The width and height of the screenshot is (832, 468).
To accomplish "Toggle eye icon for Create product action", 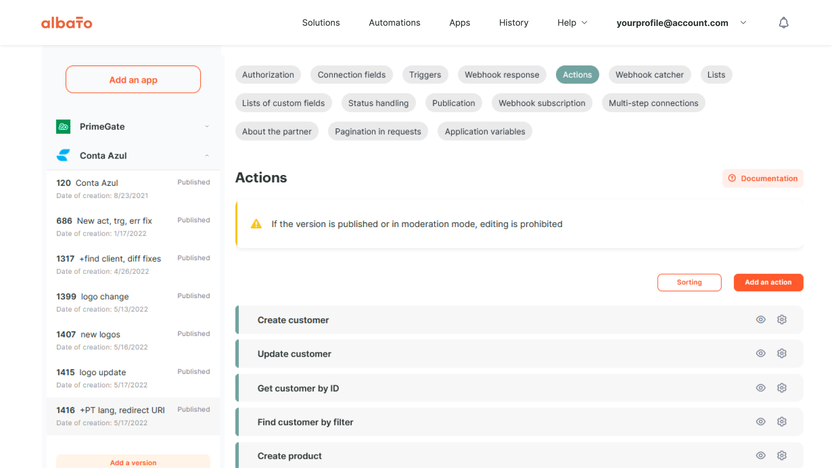I will (760, 455).
